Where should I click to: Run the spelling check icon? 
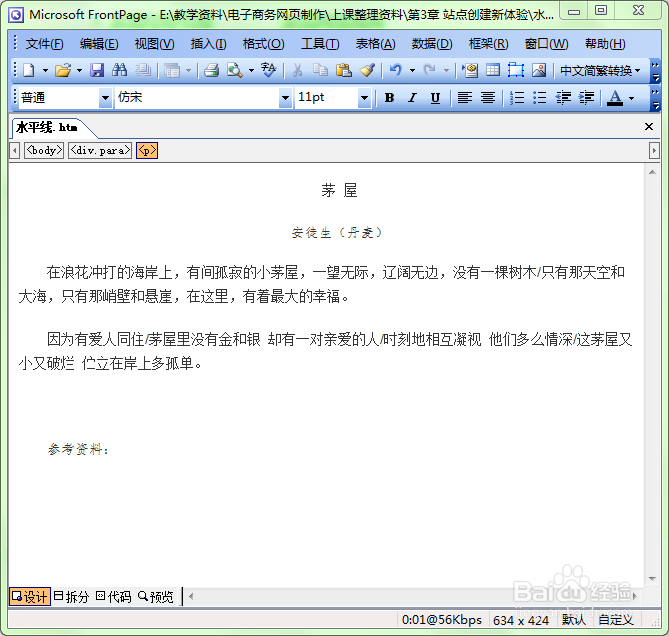click(x=268, y=70)
